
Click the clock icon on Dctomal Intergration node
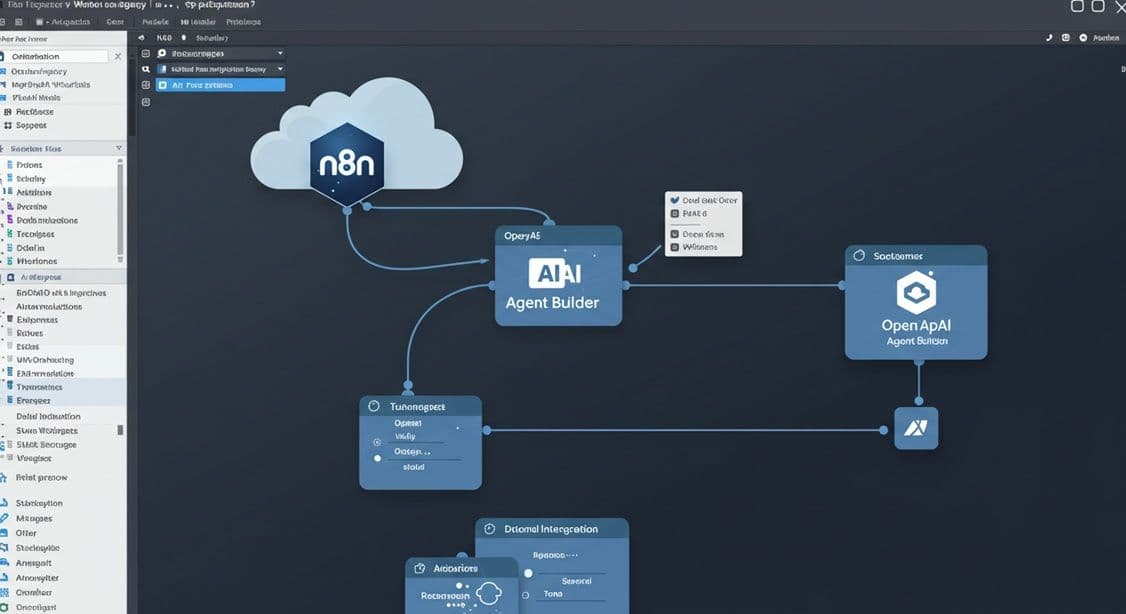coord(490,529)
